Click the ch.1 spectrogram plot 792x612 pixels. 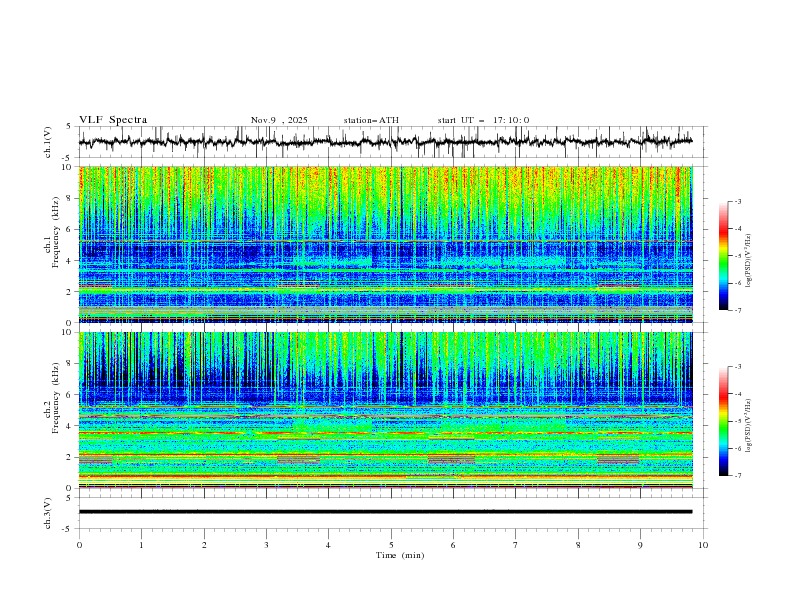386,244
